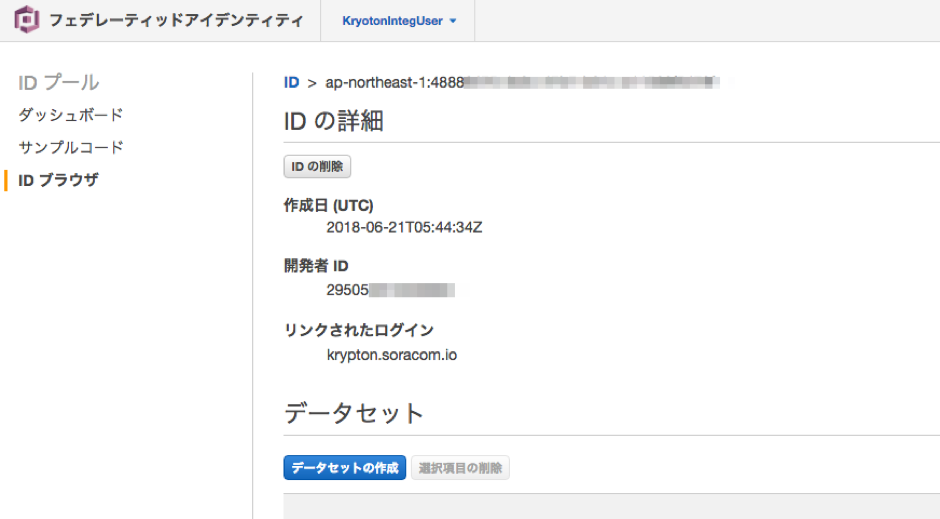Click the データセット section heading
Viewport: 940px width, 519px height.
354,413
